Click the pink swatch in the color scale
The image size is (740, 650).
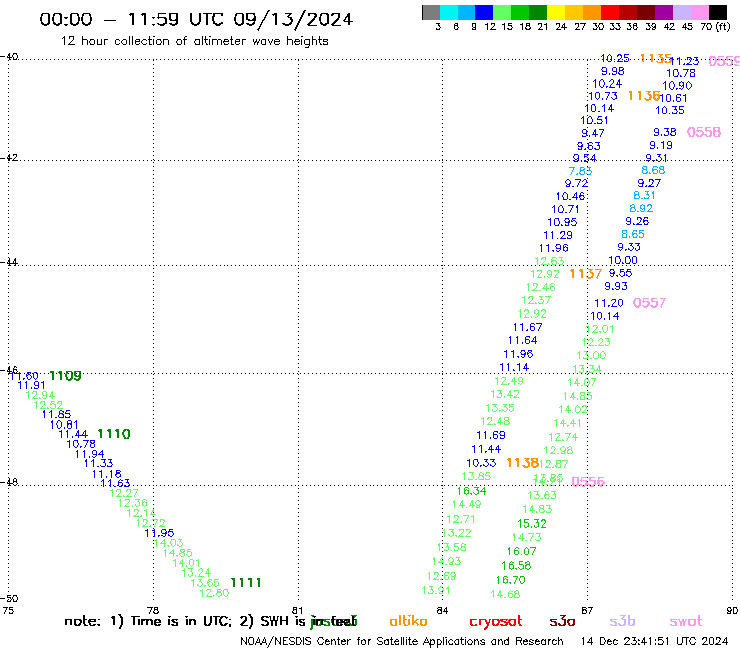pos(699,12)
